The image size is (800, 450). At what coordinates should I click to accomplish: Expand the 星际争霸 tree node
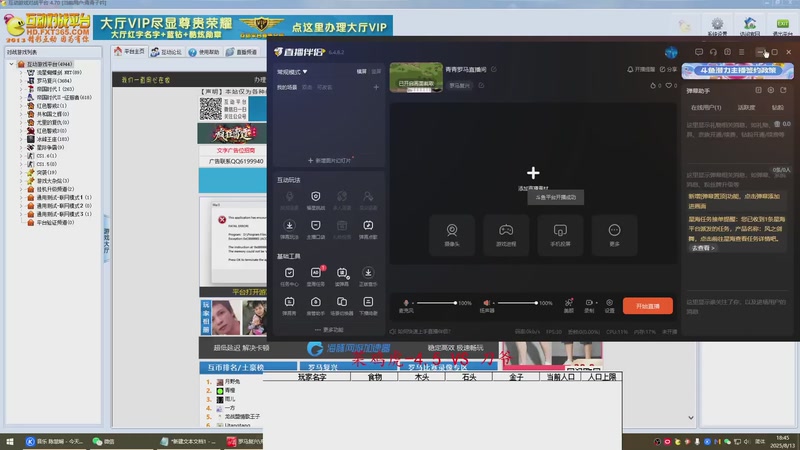pyautogui.click(x=21, y=147)
